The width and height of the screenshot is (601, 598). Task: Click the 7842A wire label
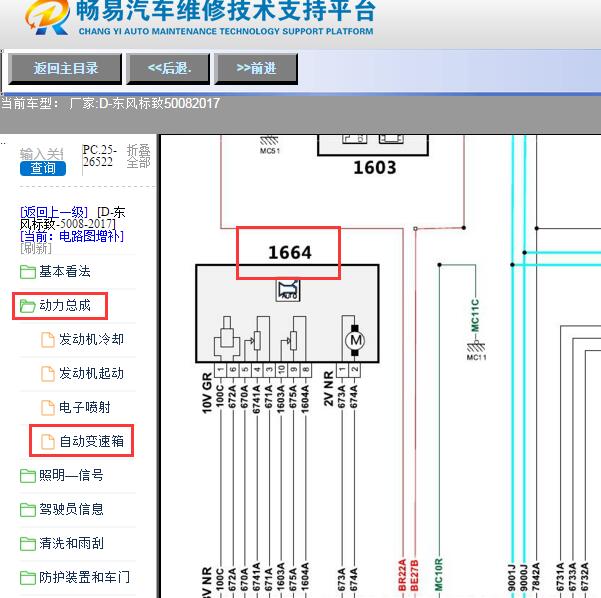(x=536, y=577)
